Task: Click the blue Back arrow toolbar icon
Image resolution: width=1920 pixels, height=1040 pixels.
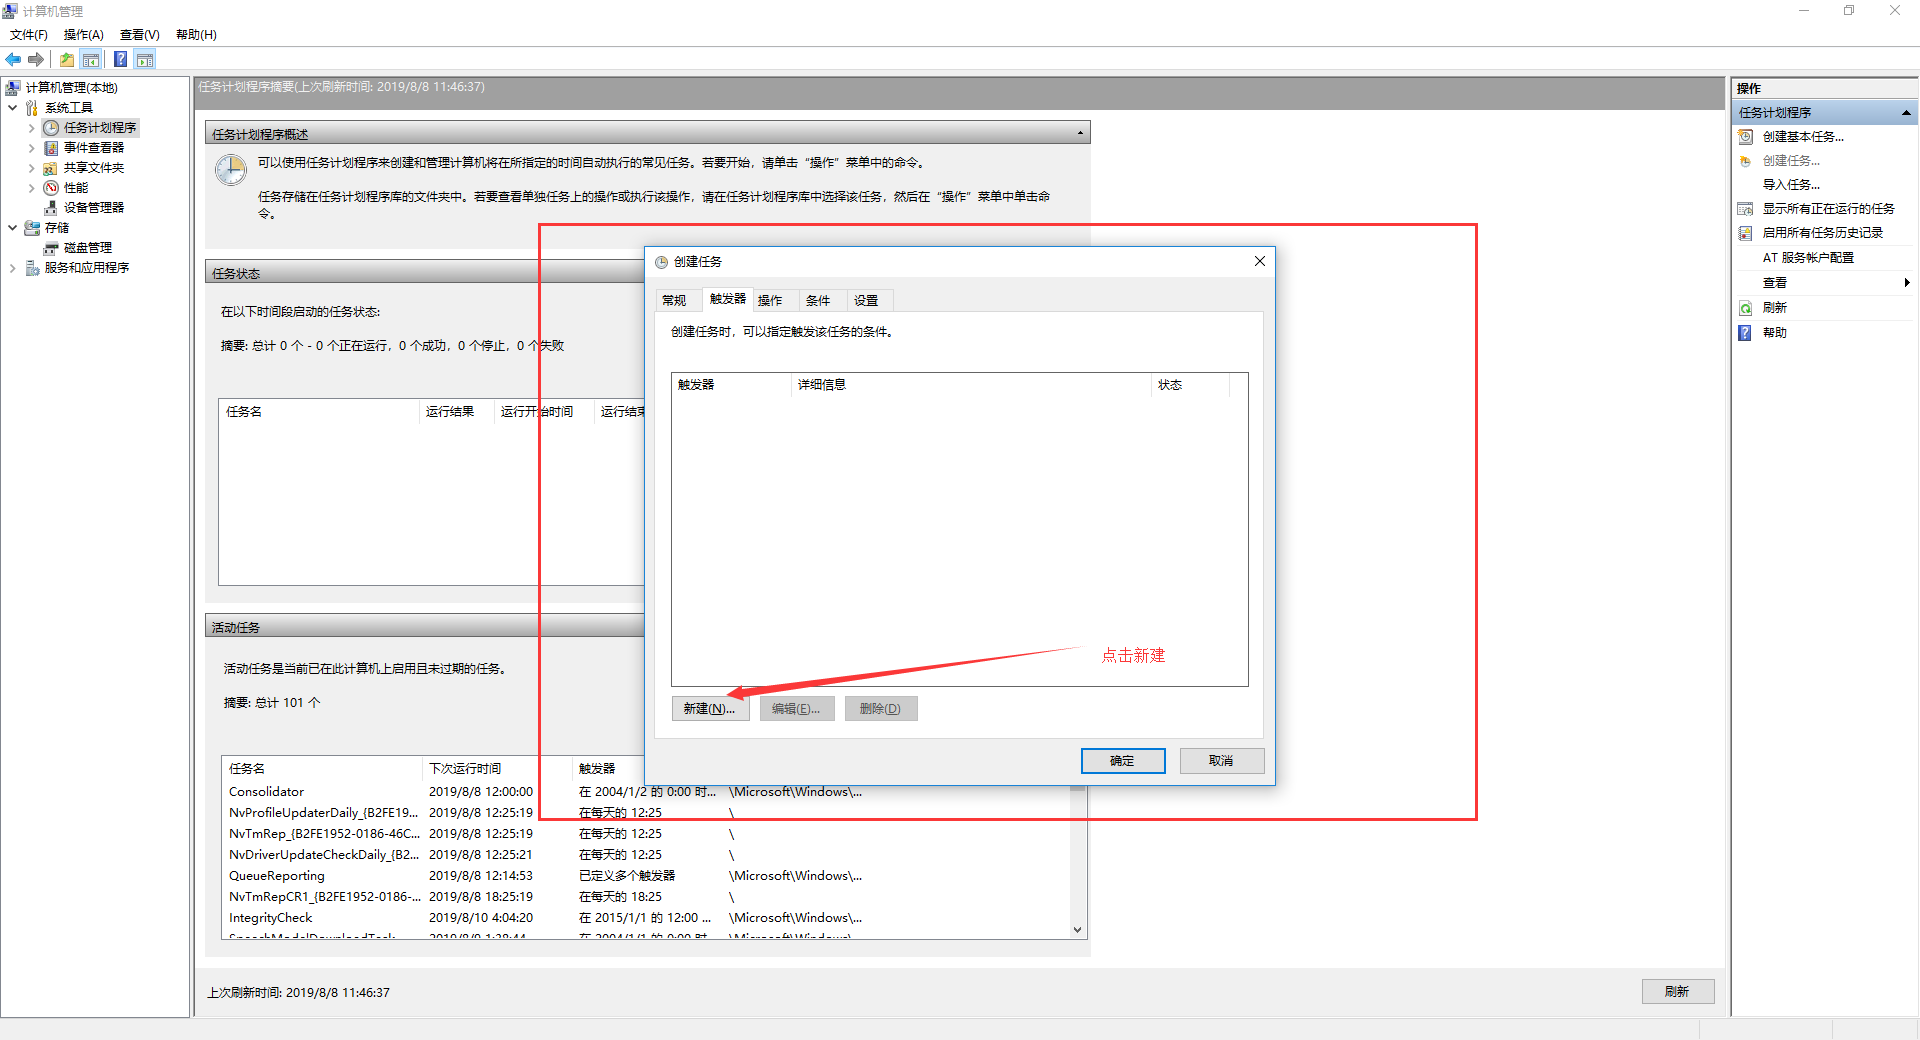Action: click(x=13, y=59)
